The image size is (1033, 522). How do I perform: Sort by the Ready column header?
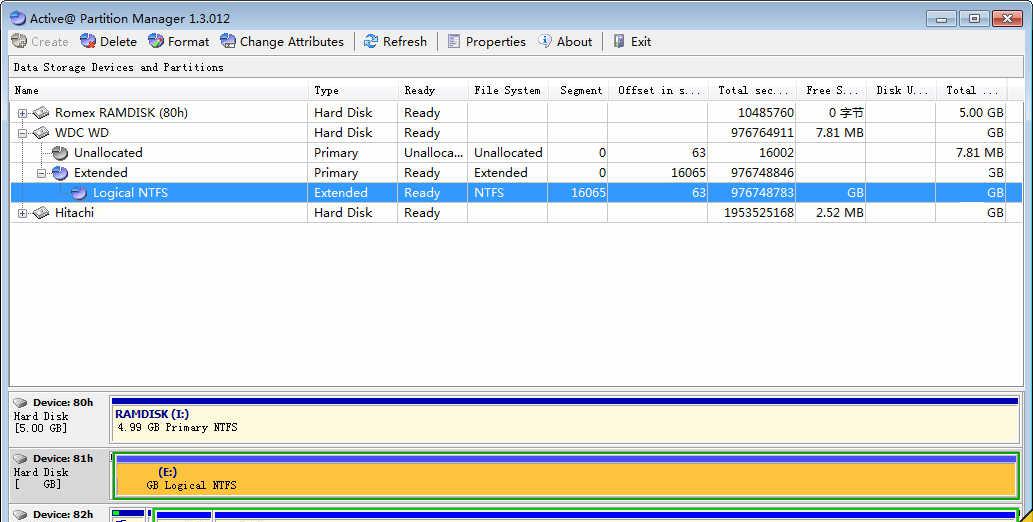click(x=433, y=90)
